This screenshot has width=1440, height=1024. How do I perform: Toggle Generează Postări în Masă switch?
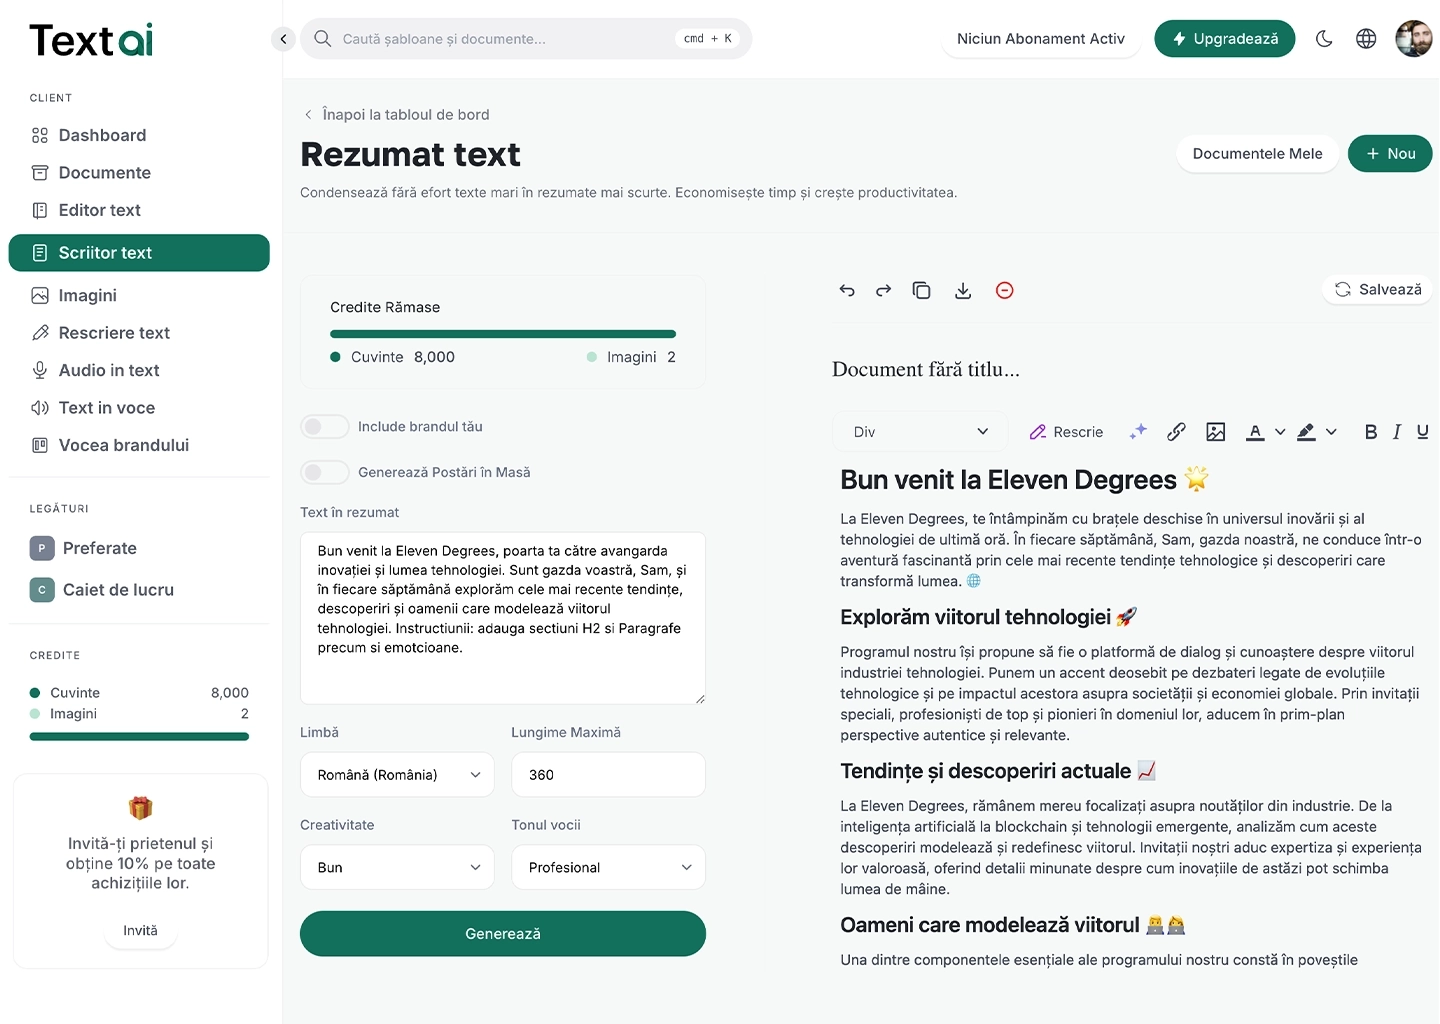point(325,472)
